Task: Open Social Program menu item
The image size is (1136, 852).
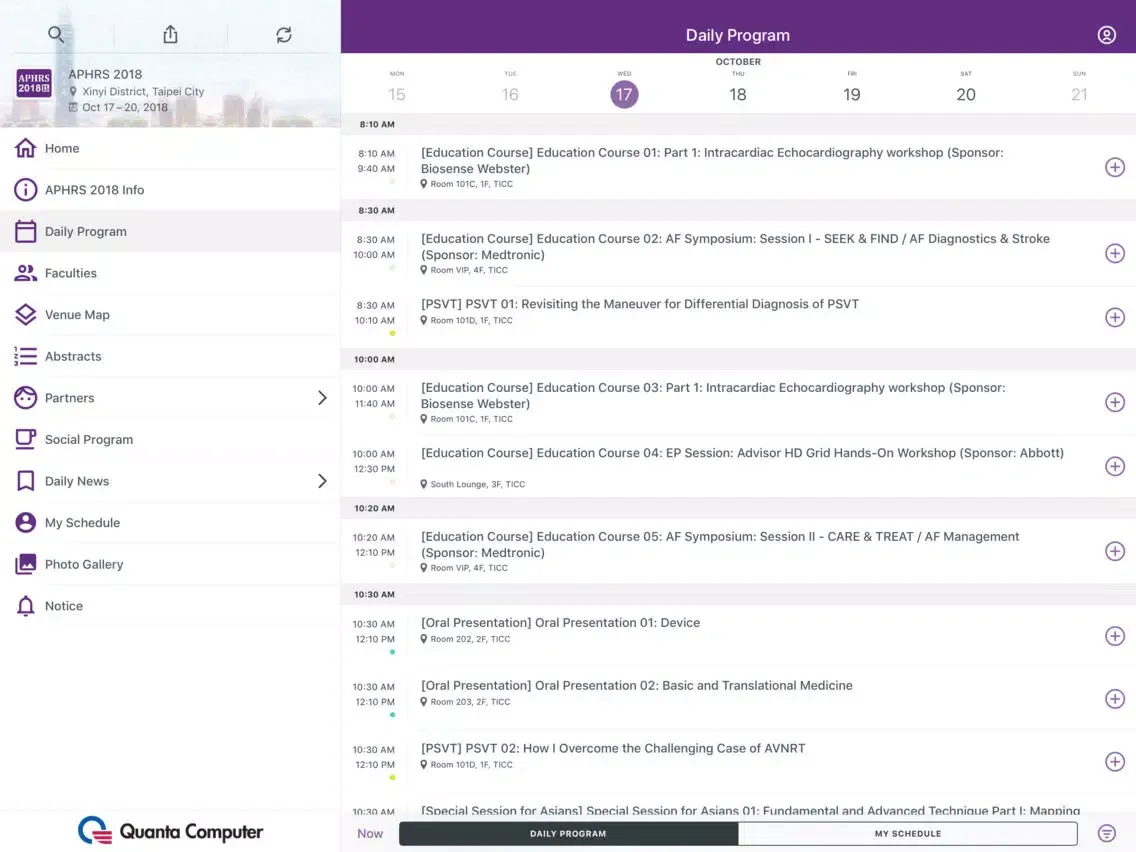Action: coord(170,440)
